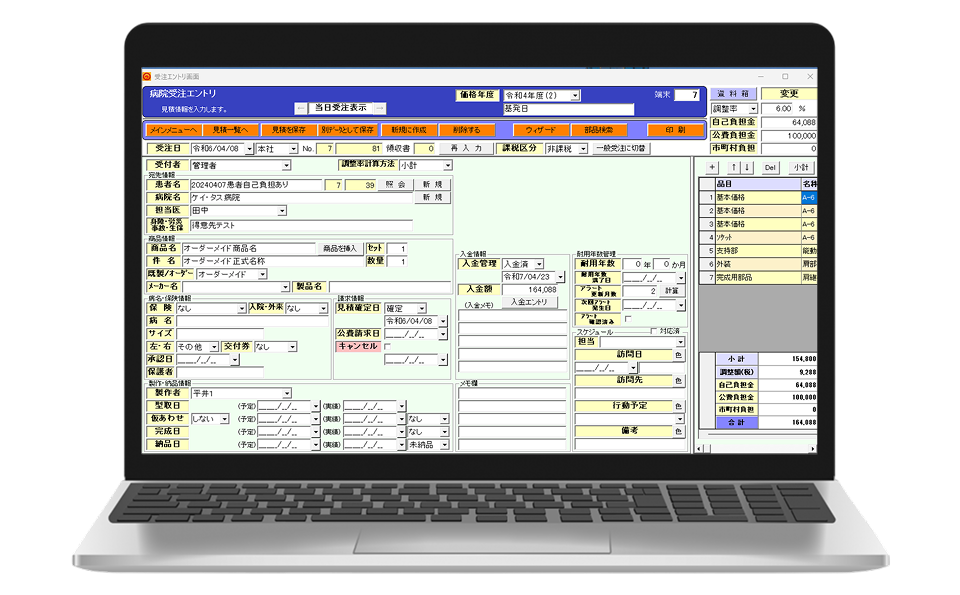Click the Del button above item list
Viewport: 960px width, 595px height.
tap(770, 167)
